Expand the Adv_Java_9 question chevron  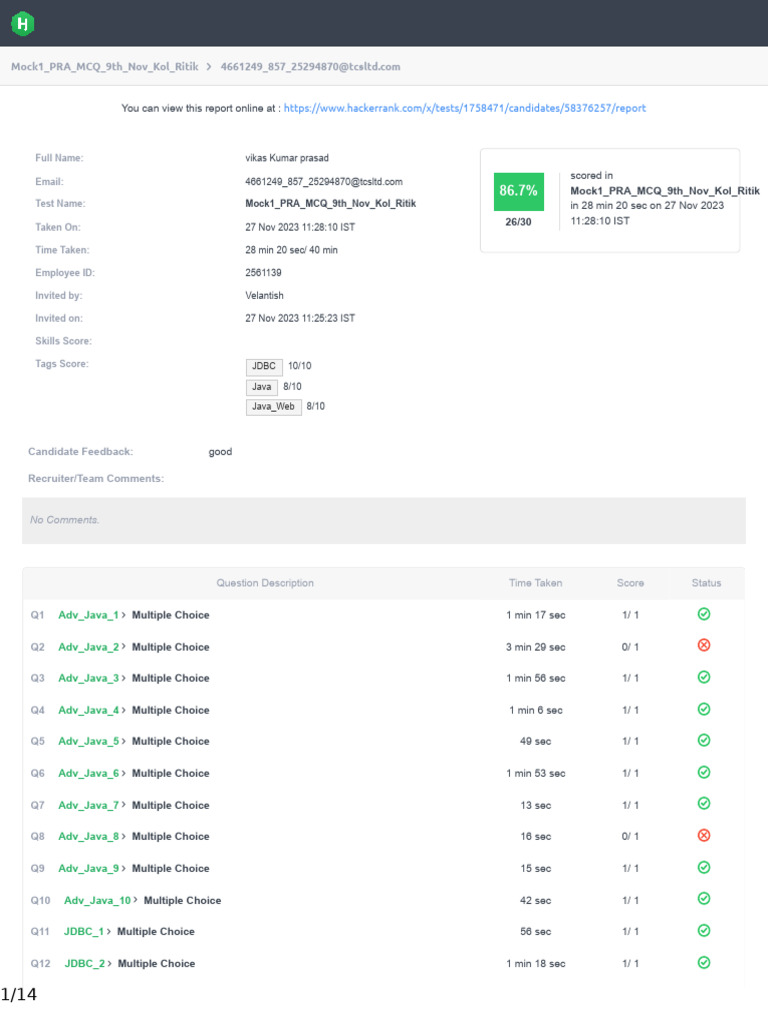(x=124, y=868)
